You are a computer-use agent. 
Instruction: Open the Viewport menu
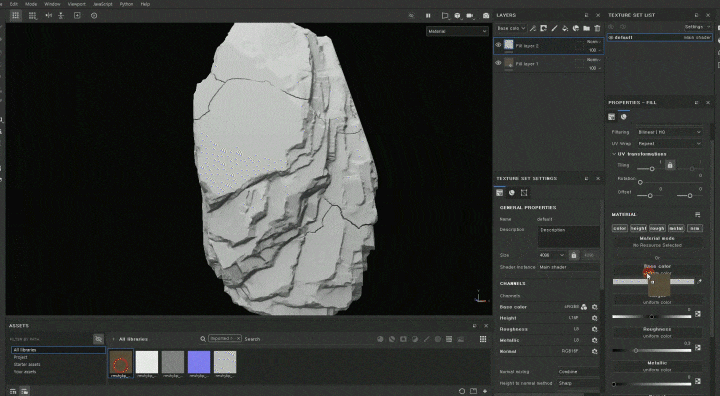click(77, 4)
